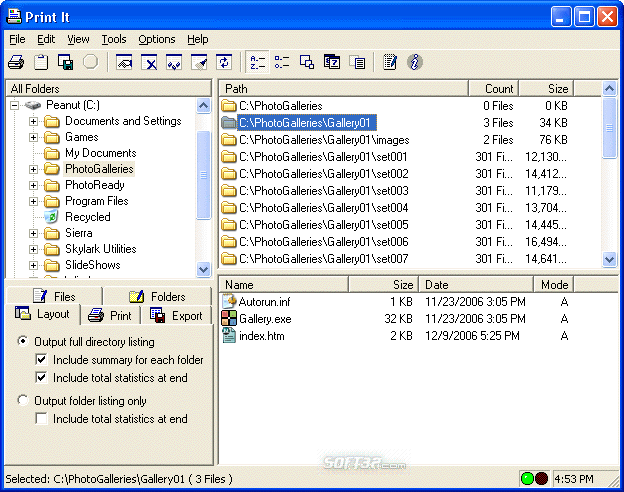Image resolution: width=624 pixels, height=492 pixels.
Task: Uncheck Include summary for each folder
Action: (x=41, y=359)
